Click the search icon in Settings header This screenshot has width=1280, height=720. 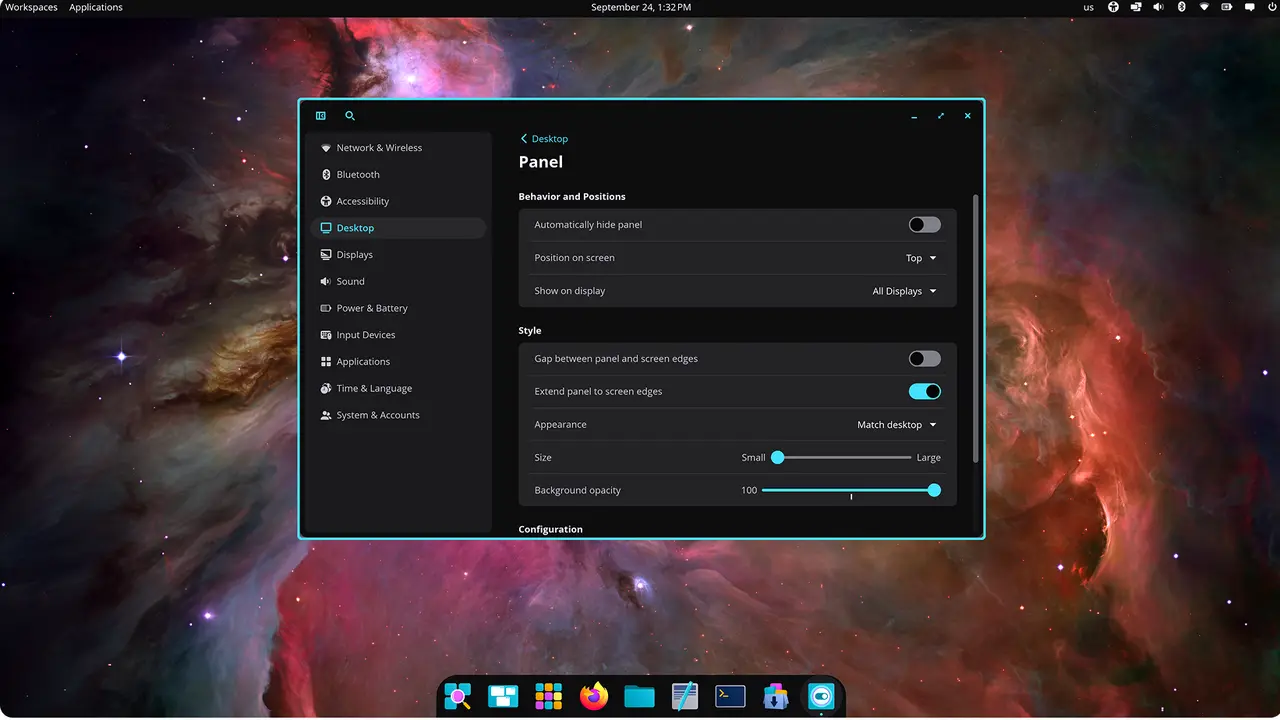(350, 116)
